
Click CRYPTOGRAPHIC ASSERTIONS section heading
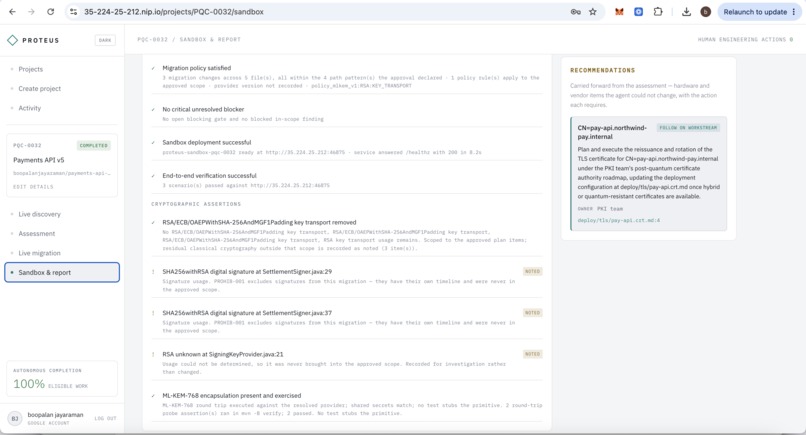click(196, 204)
